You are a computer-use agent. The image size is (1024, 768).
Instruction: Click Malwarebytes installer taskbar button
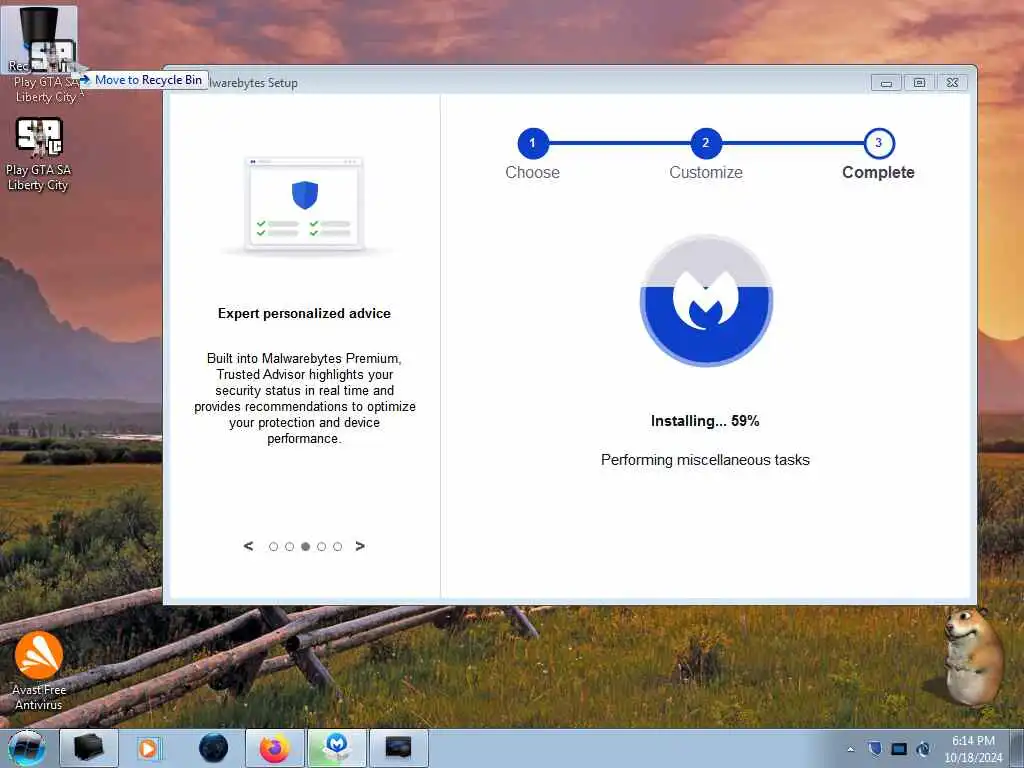[336, 748]
